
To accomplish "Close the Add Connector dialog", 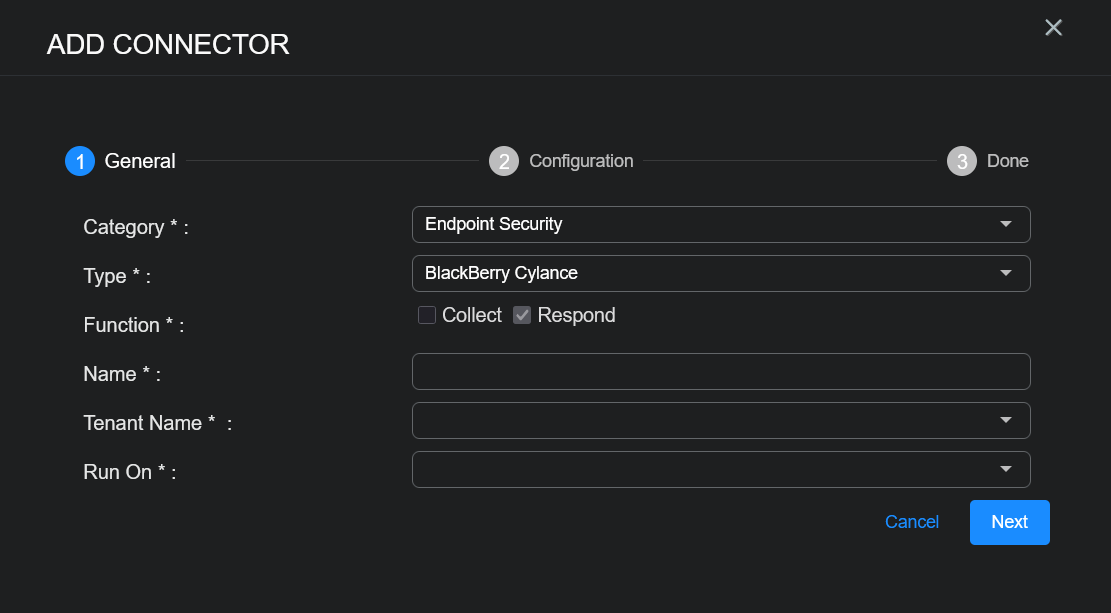I will [x=1053, y=28].
